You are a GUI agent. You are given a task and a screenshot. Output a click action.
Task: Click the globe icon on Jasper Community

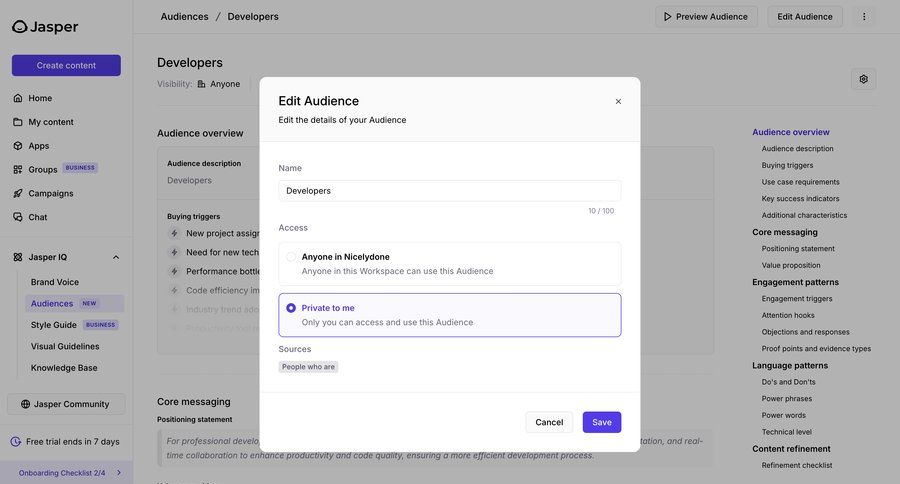[25, 404]
